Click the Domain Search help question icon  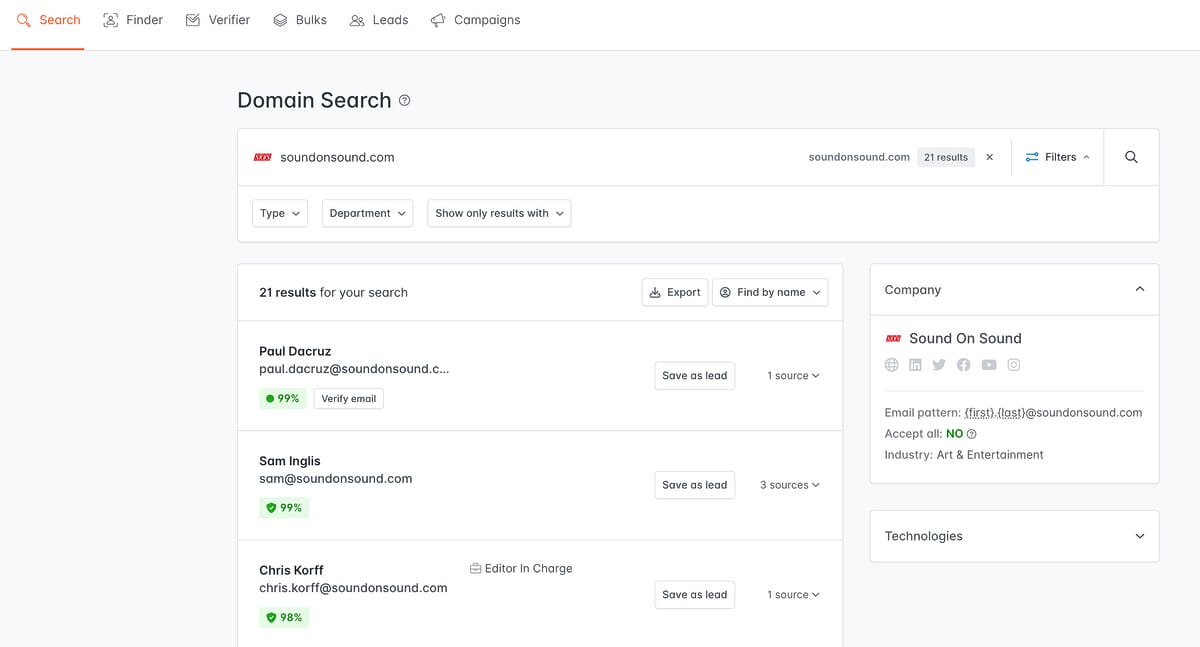(x=404, y=100)
